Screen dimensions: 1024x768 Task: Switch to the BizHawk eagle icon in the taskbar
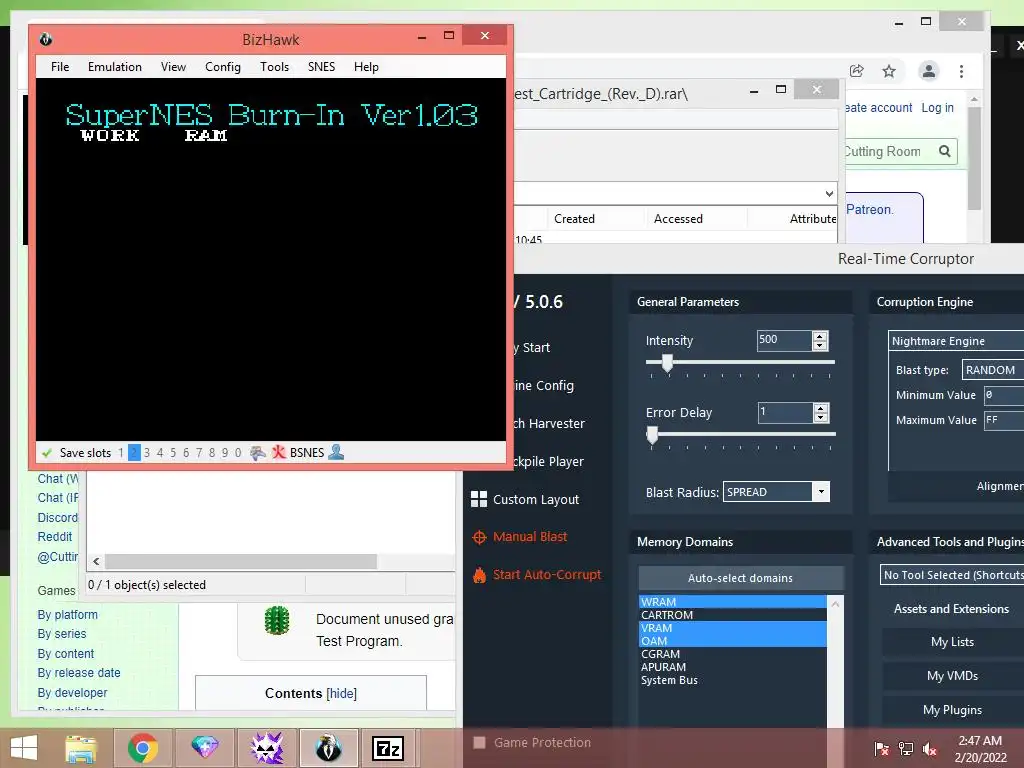[328, 748]
